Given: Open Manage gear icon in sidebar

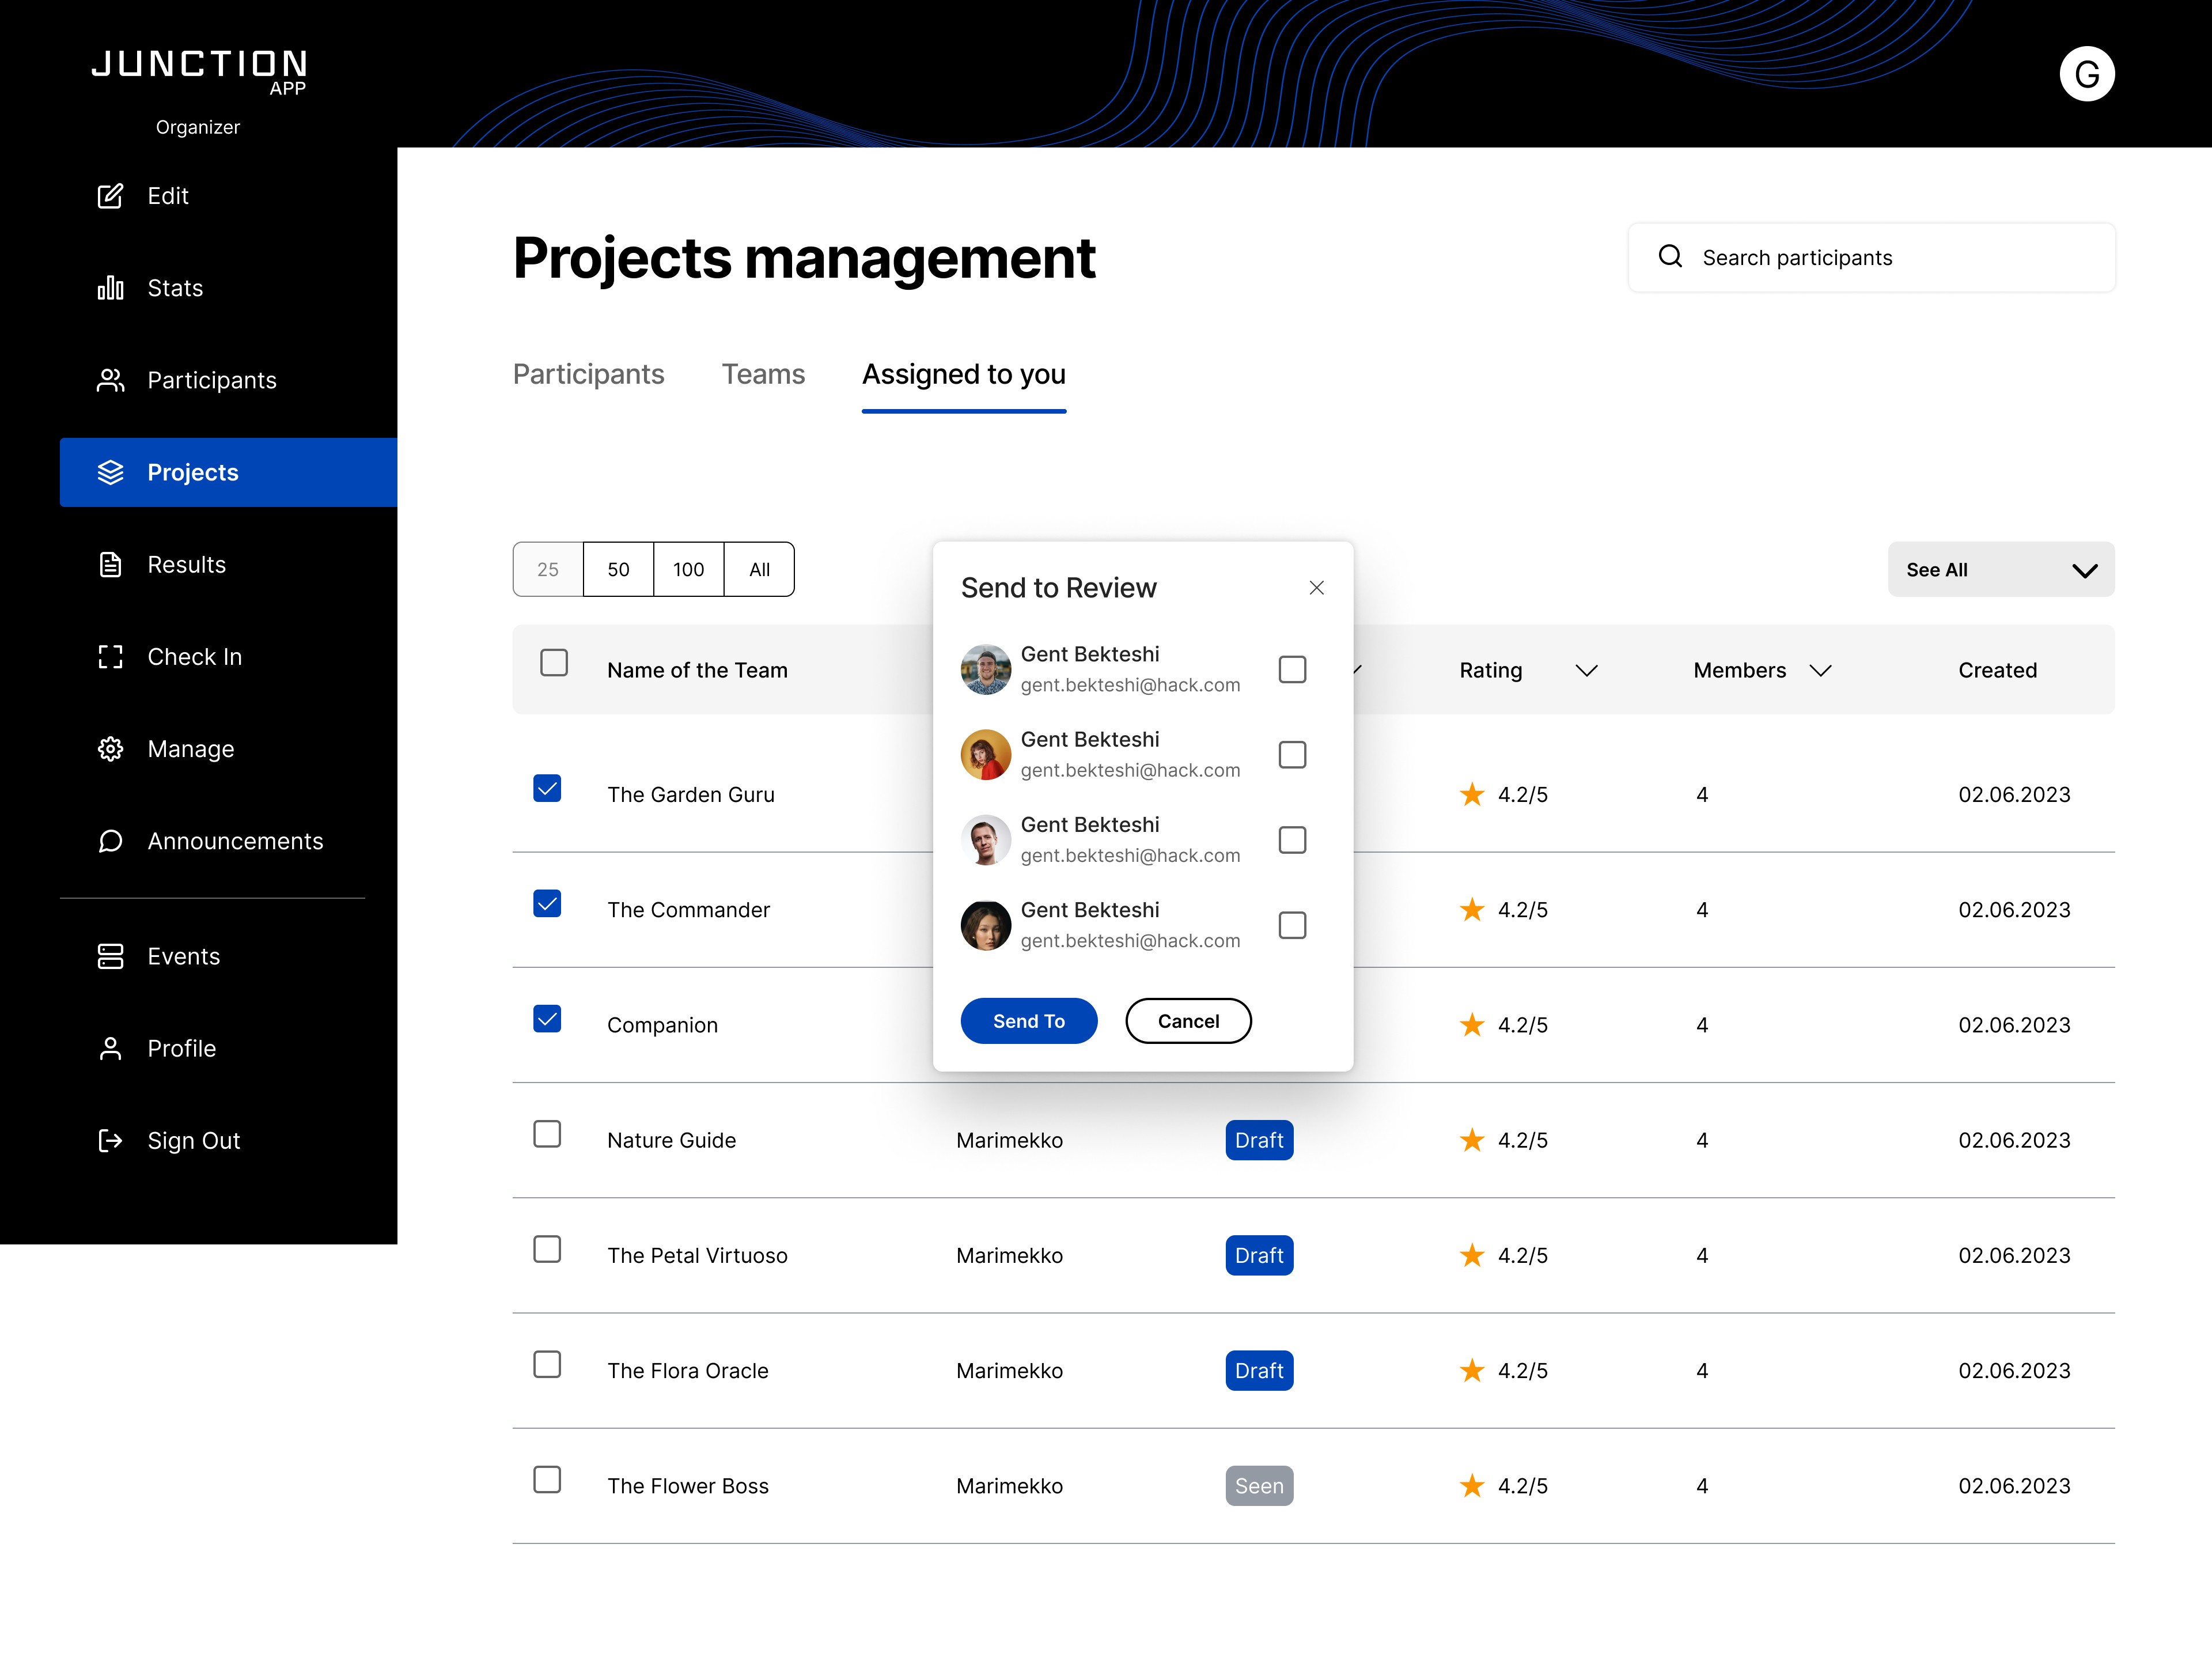Looking at the screenshot, I should click(110, 749).
